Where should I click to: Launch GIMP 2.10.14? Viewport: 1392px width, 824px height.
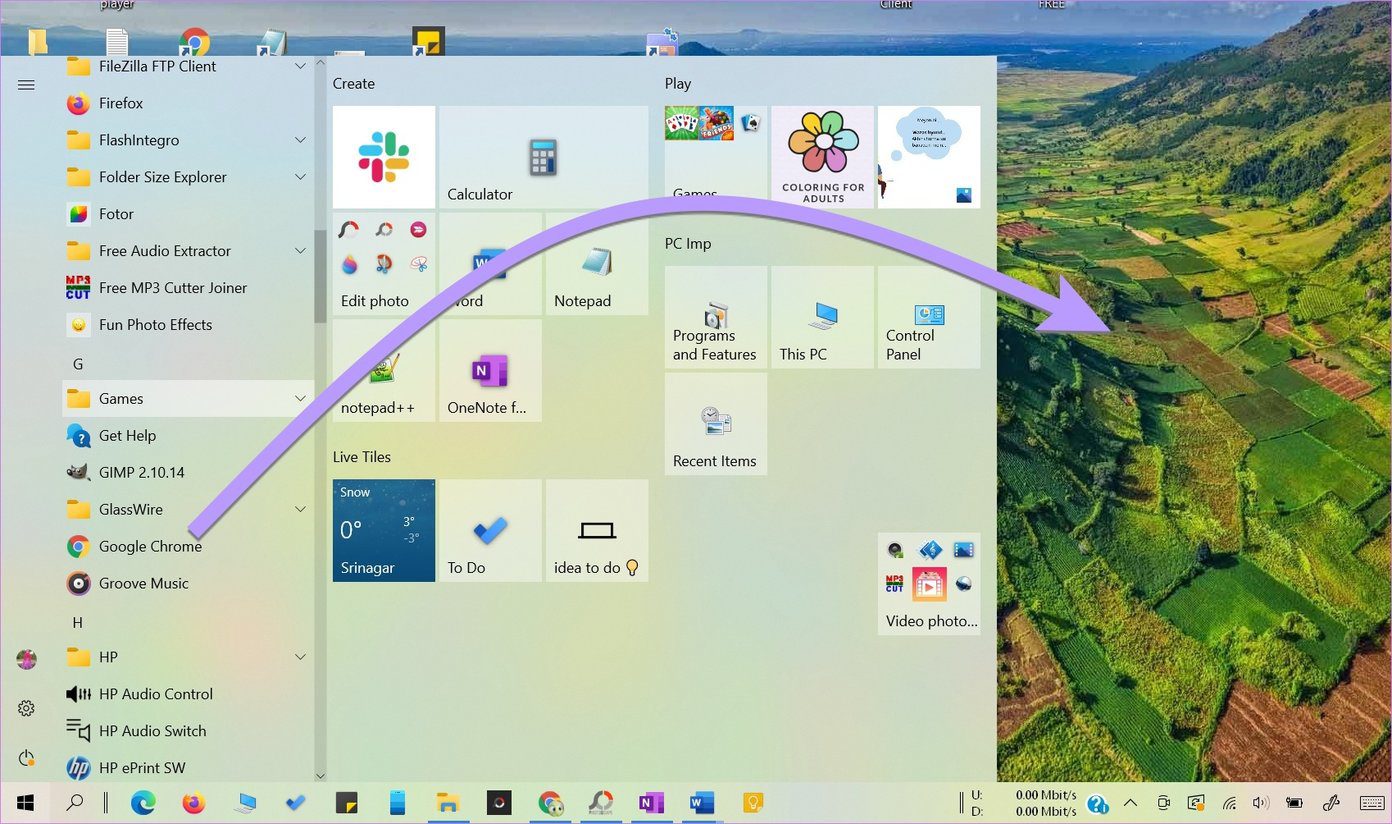pyautogui.click(x=187, y=473)
